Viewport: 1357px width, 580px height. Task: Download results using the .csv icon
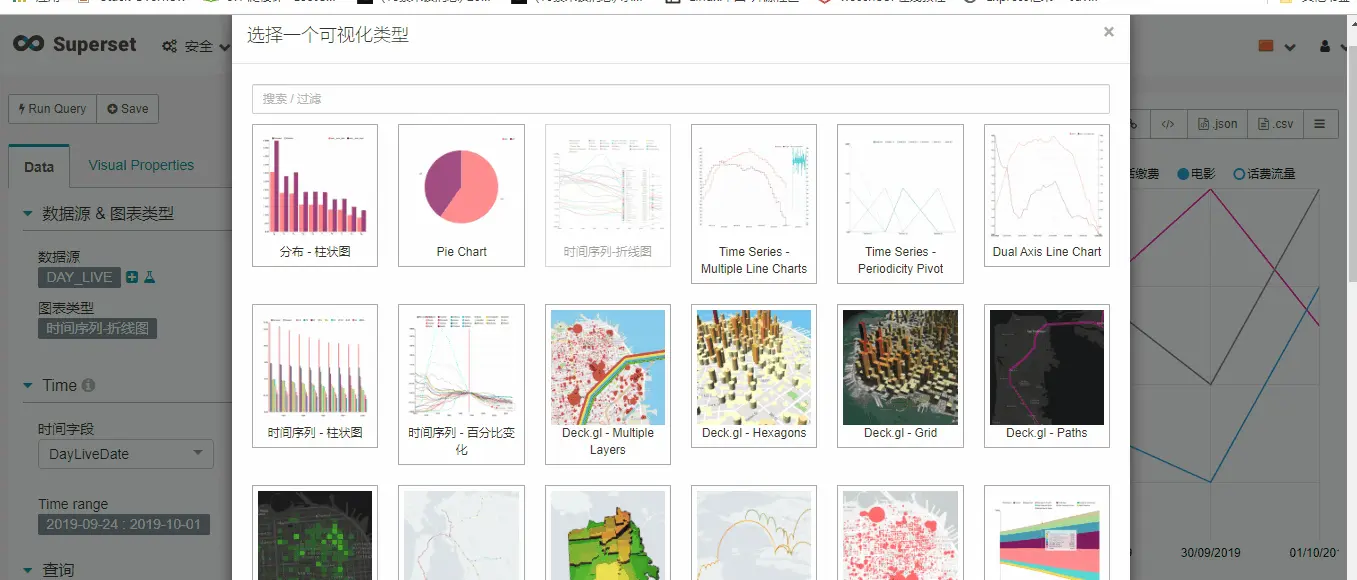pyautogui.click(x=1275, y=123)
